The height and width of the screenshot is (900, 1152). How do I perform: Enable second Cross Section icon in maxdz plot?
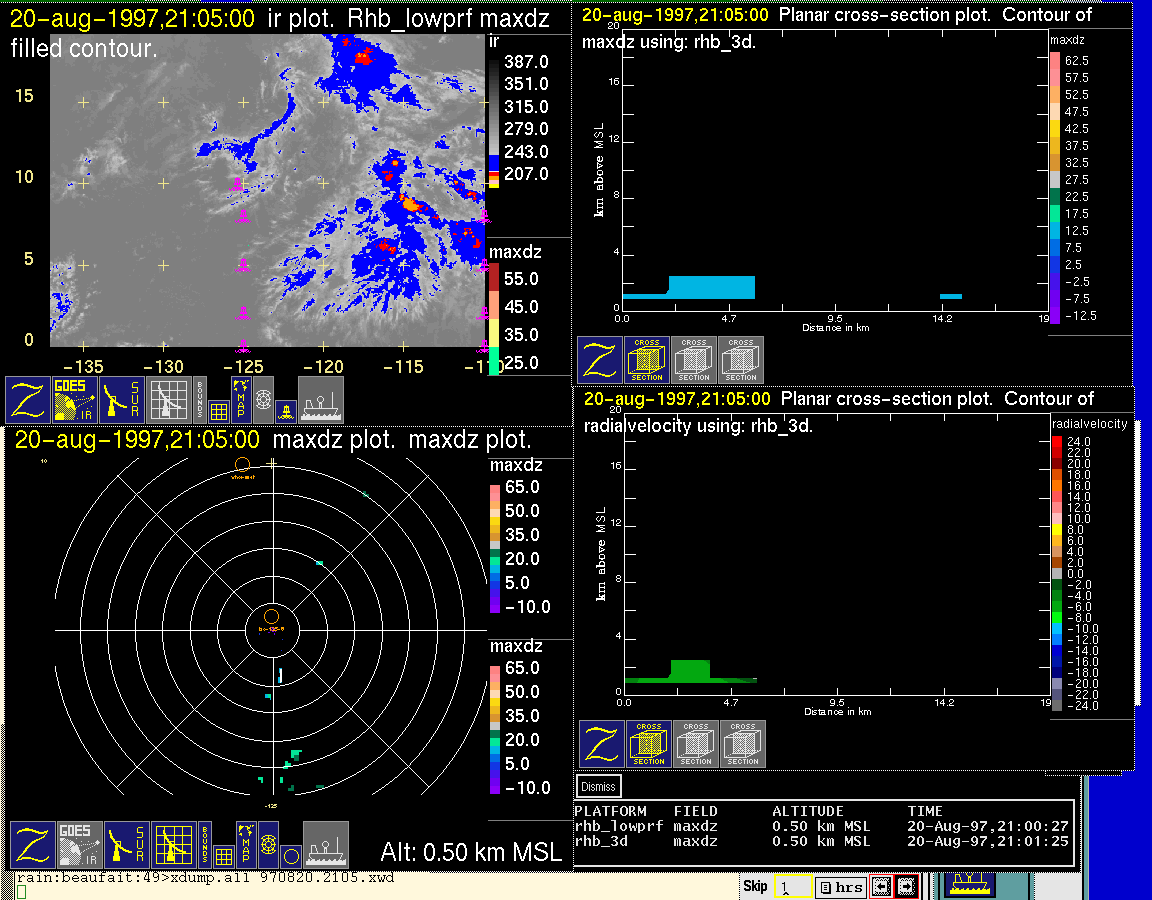[694, 360]
